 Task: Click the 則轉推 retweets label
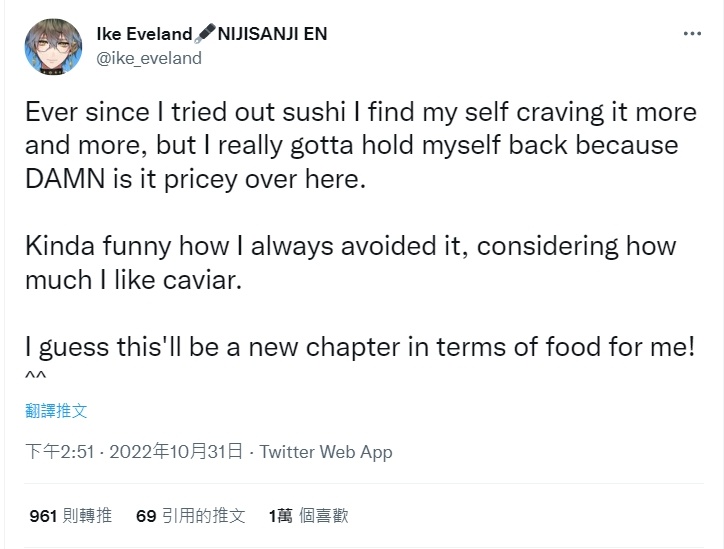click(x=87, y=515)
